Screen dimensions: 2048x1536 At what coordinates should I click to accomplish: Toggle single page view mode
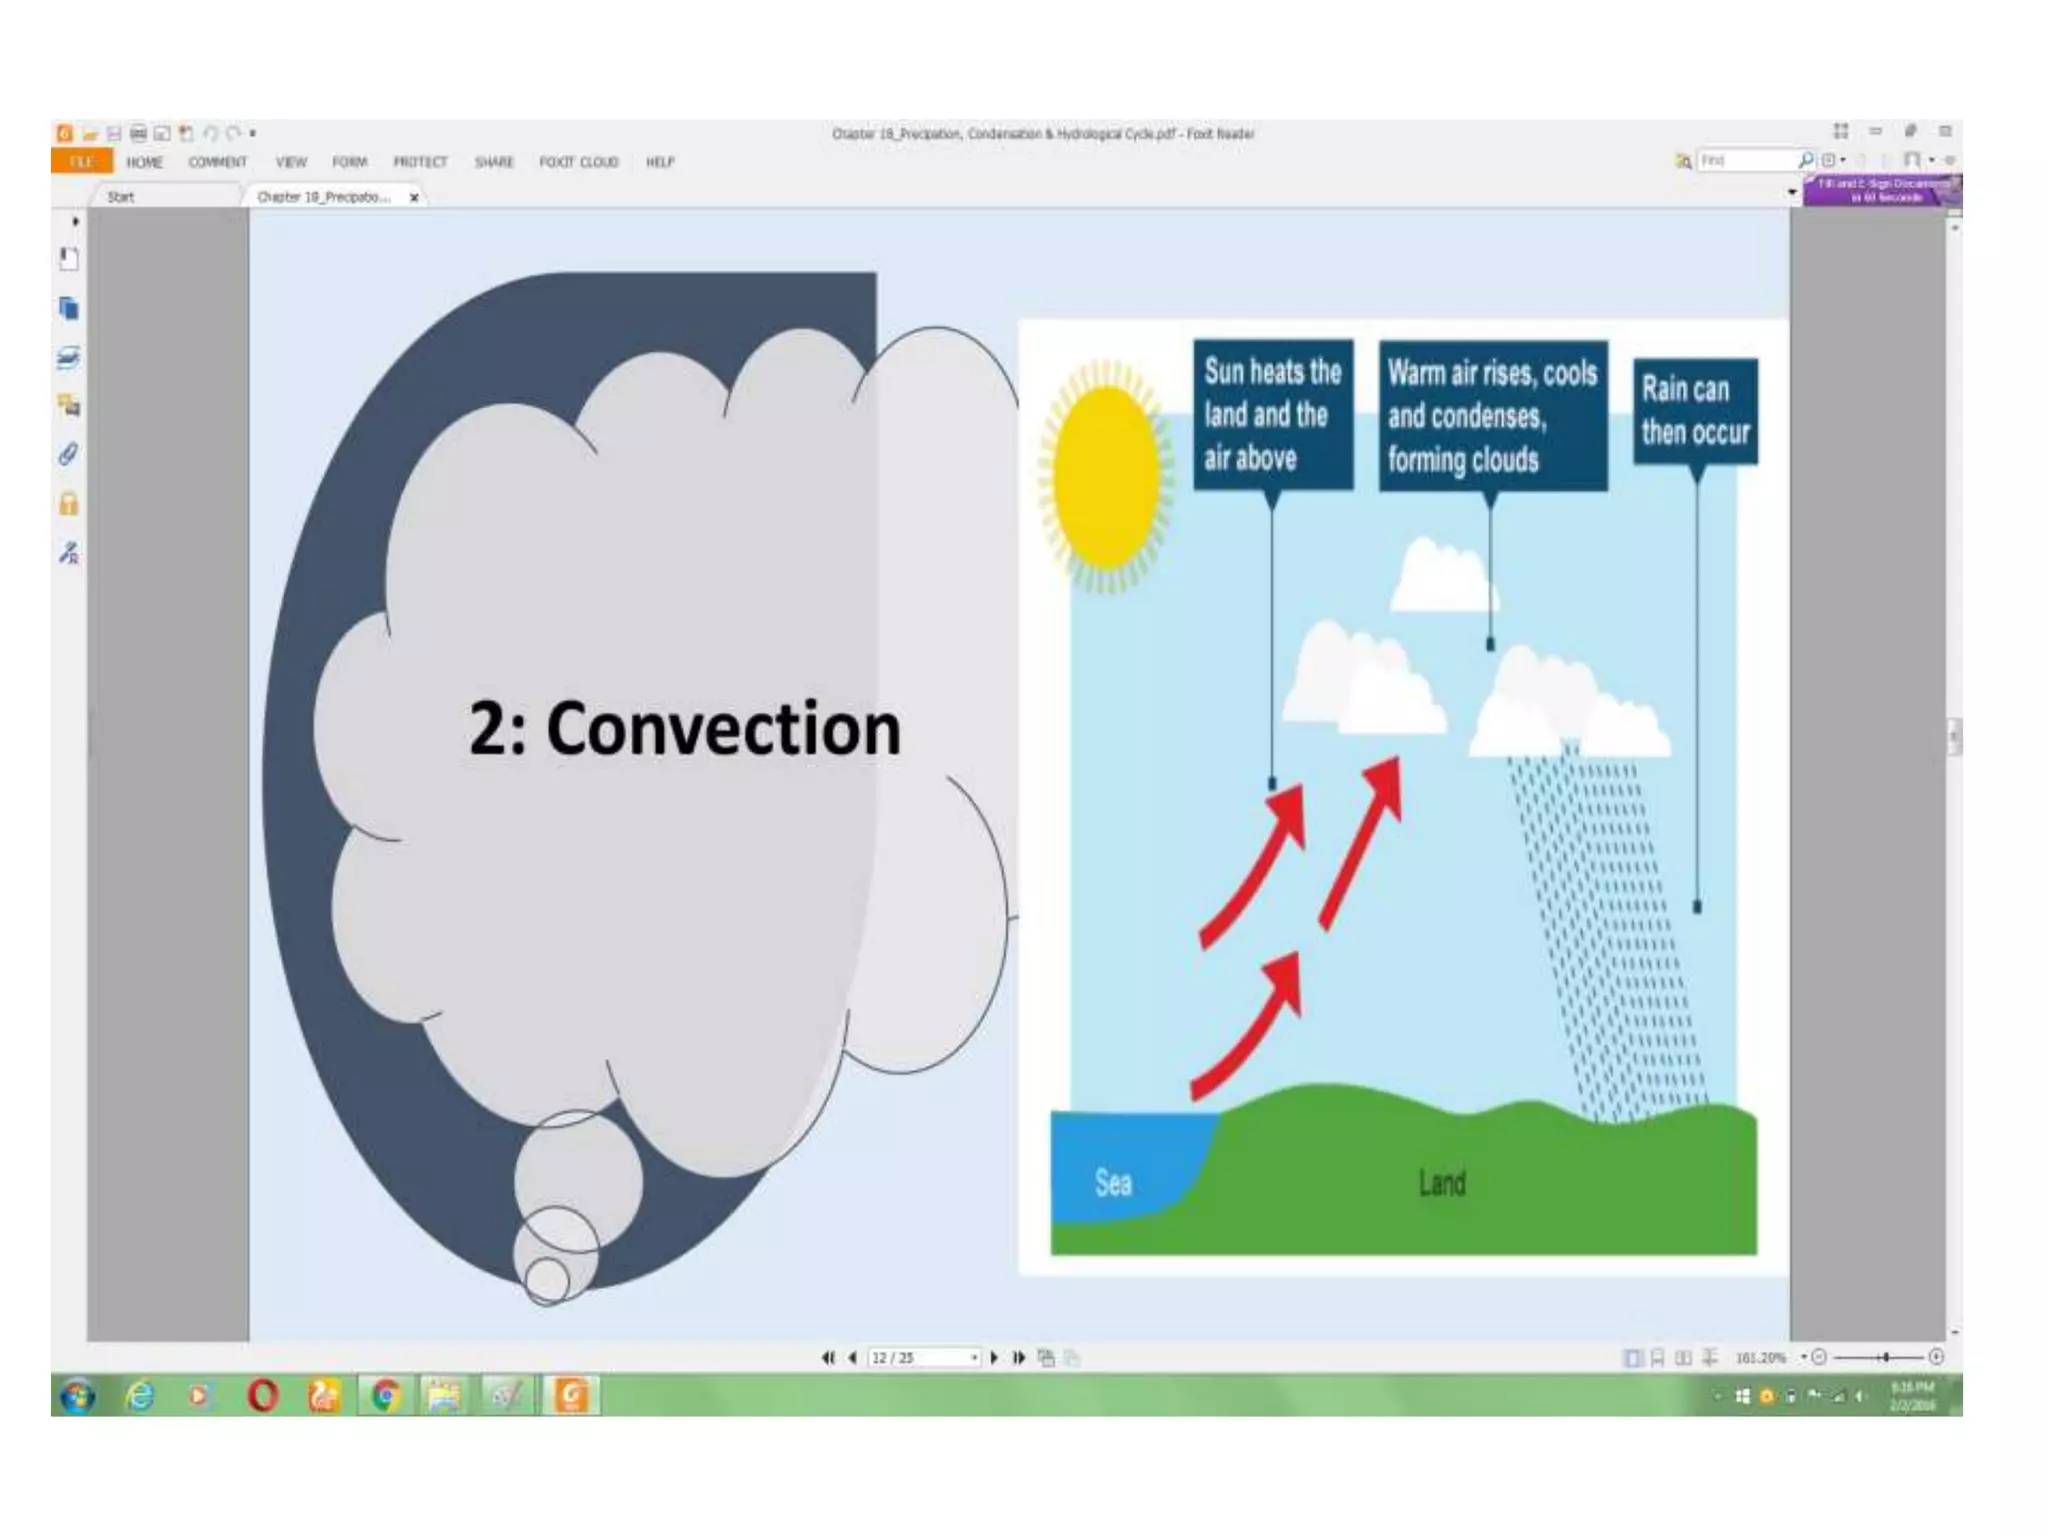point(1632,1357)
